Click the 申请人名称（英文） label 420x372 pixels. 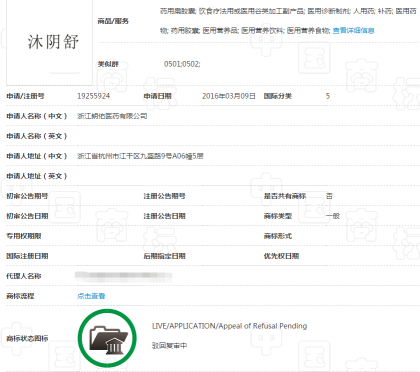(x=37, y=136)
